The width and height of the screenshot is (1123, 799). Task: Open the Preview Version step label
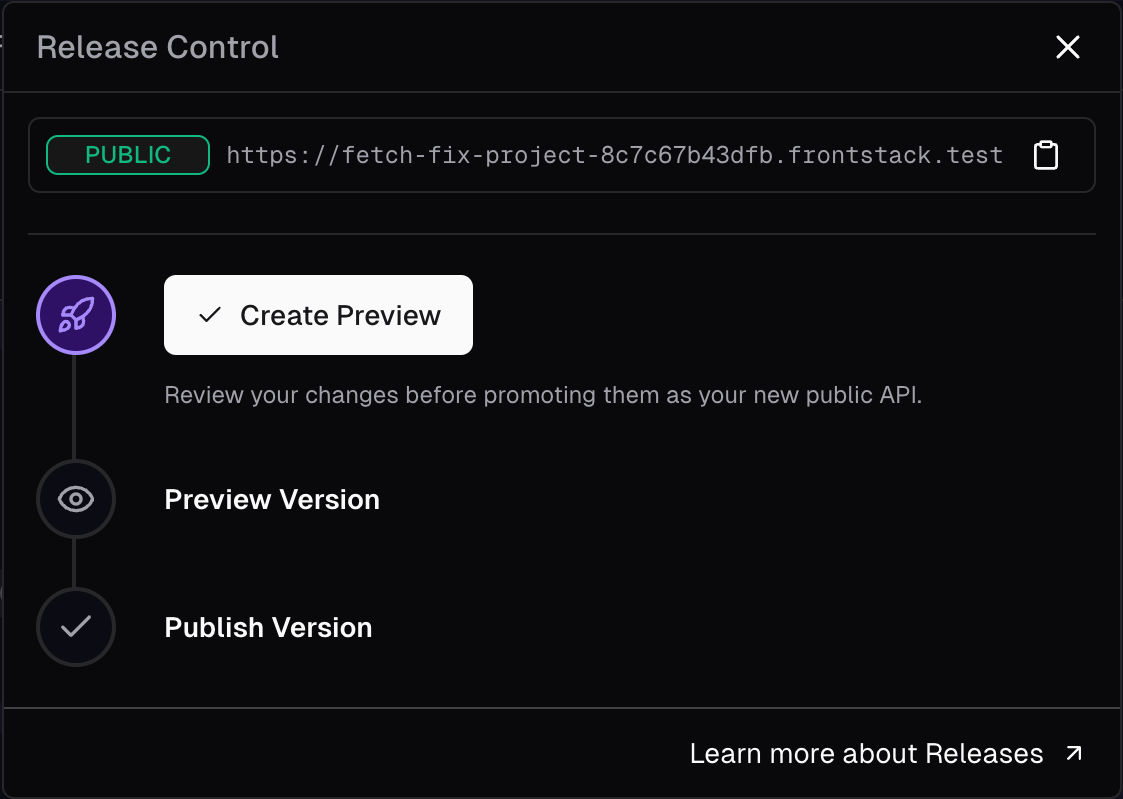tap(272, 500)
